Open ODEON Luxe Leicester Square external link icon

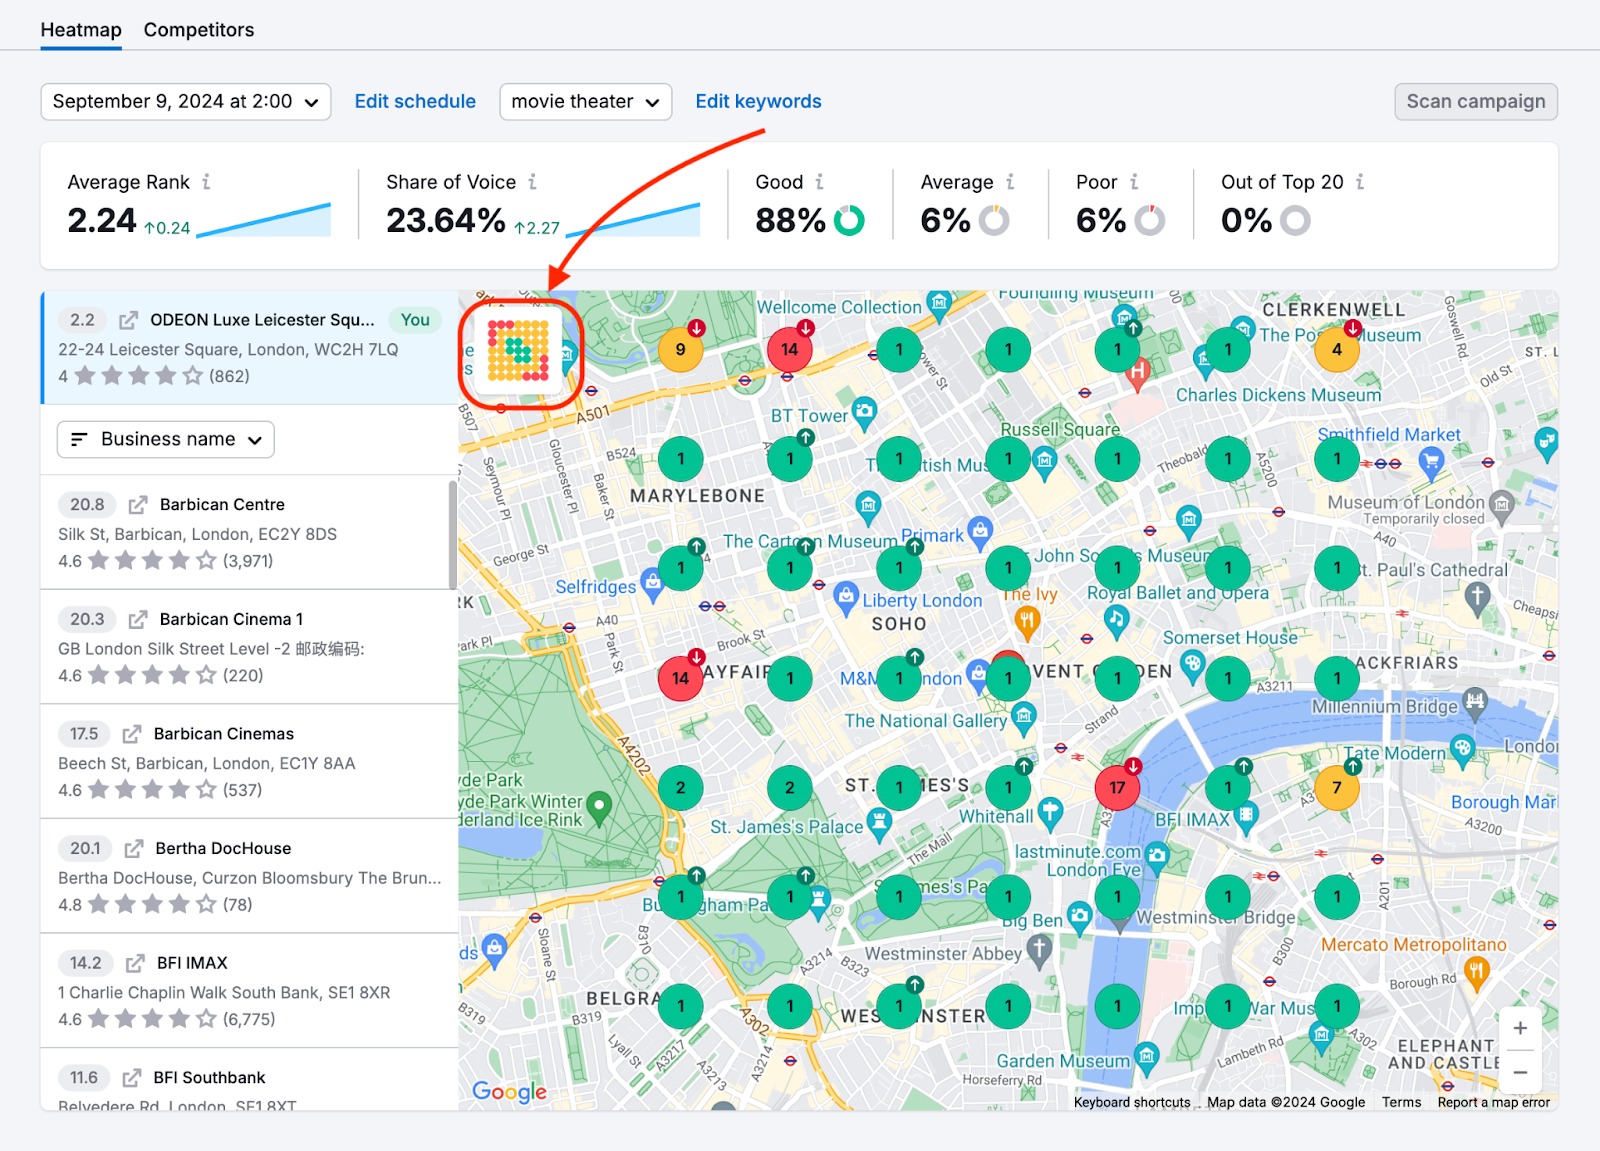click(x=128, y=320)
